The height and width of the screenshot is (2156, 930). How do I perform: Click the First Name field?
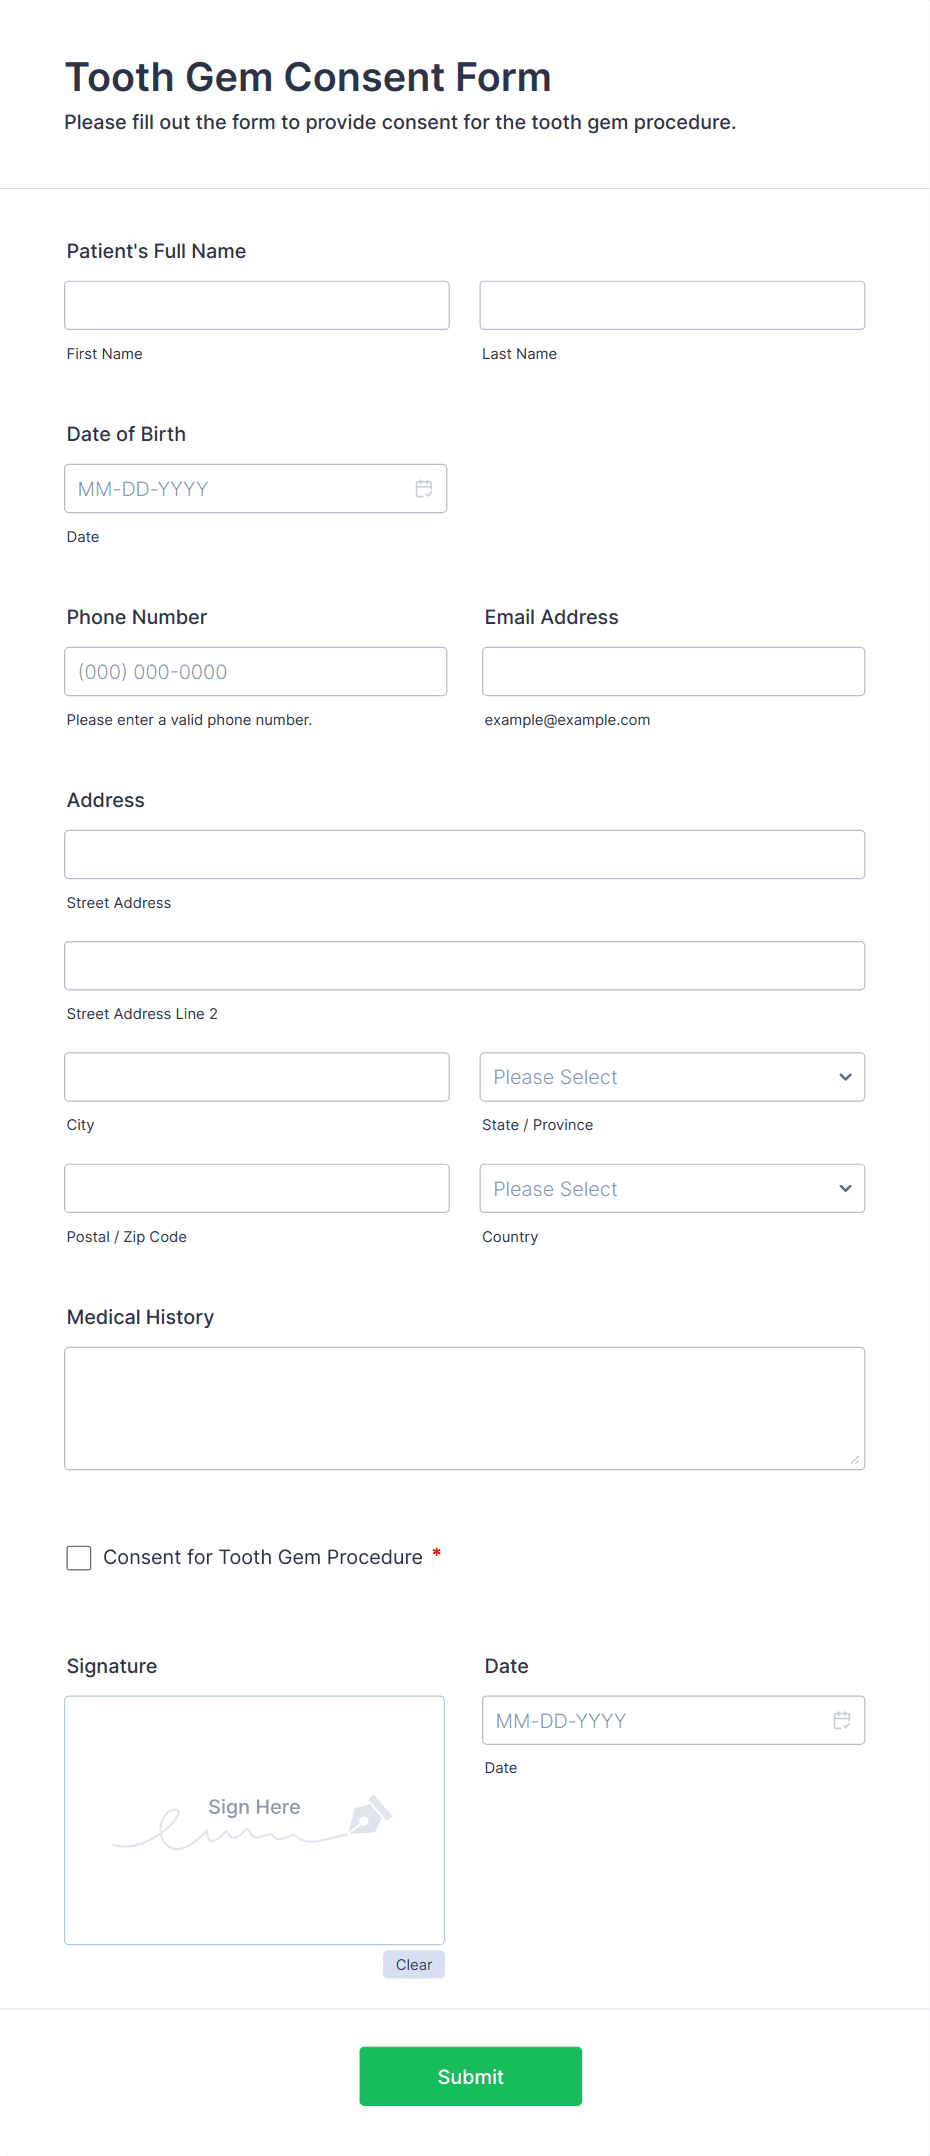[x=256, y=305]
